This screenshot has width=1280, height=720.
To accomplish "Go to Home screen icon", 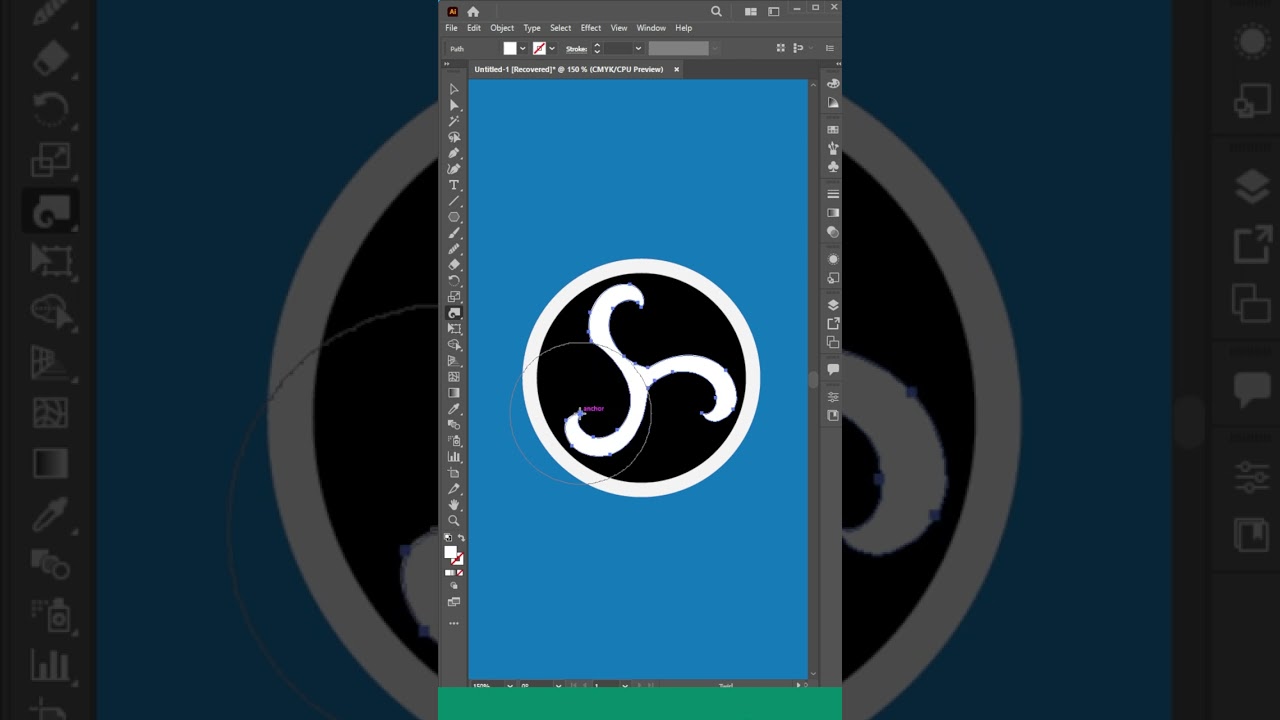I will pos(473,11).
